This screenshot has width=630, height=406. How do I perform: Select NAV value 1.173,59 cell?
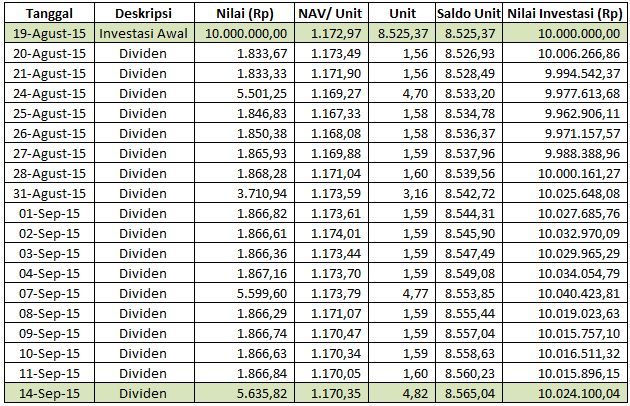(x=331, y=193)
